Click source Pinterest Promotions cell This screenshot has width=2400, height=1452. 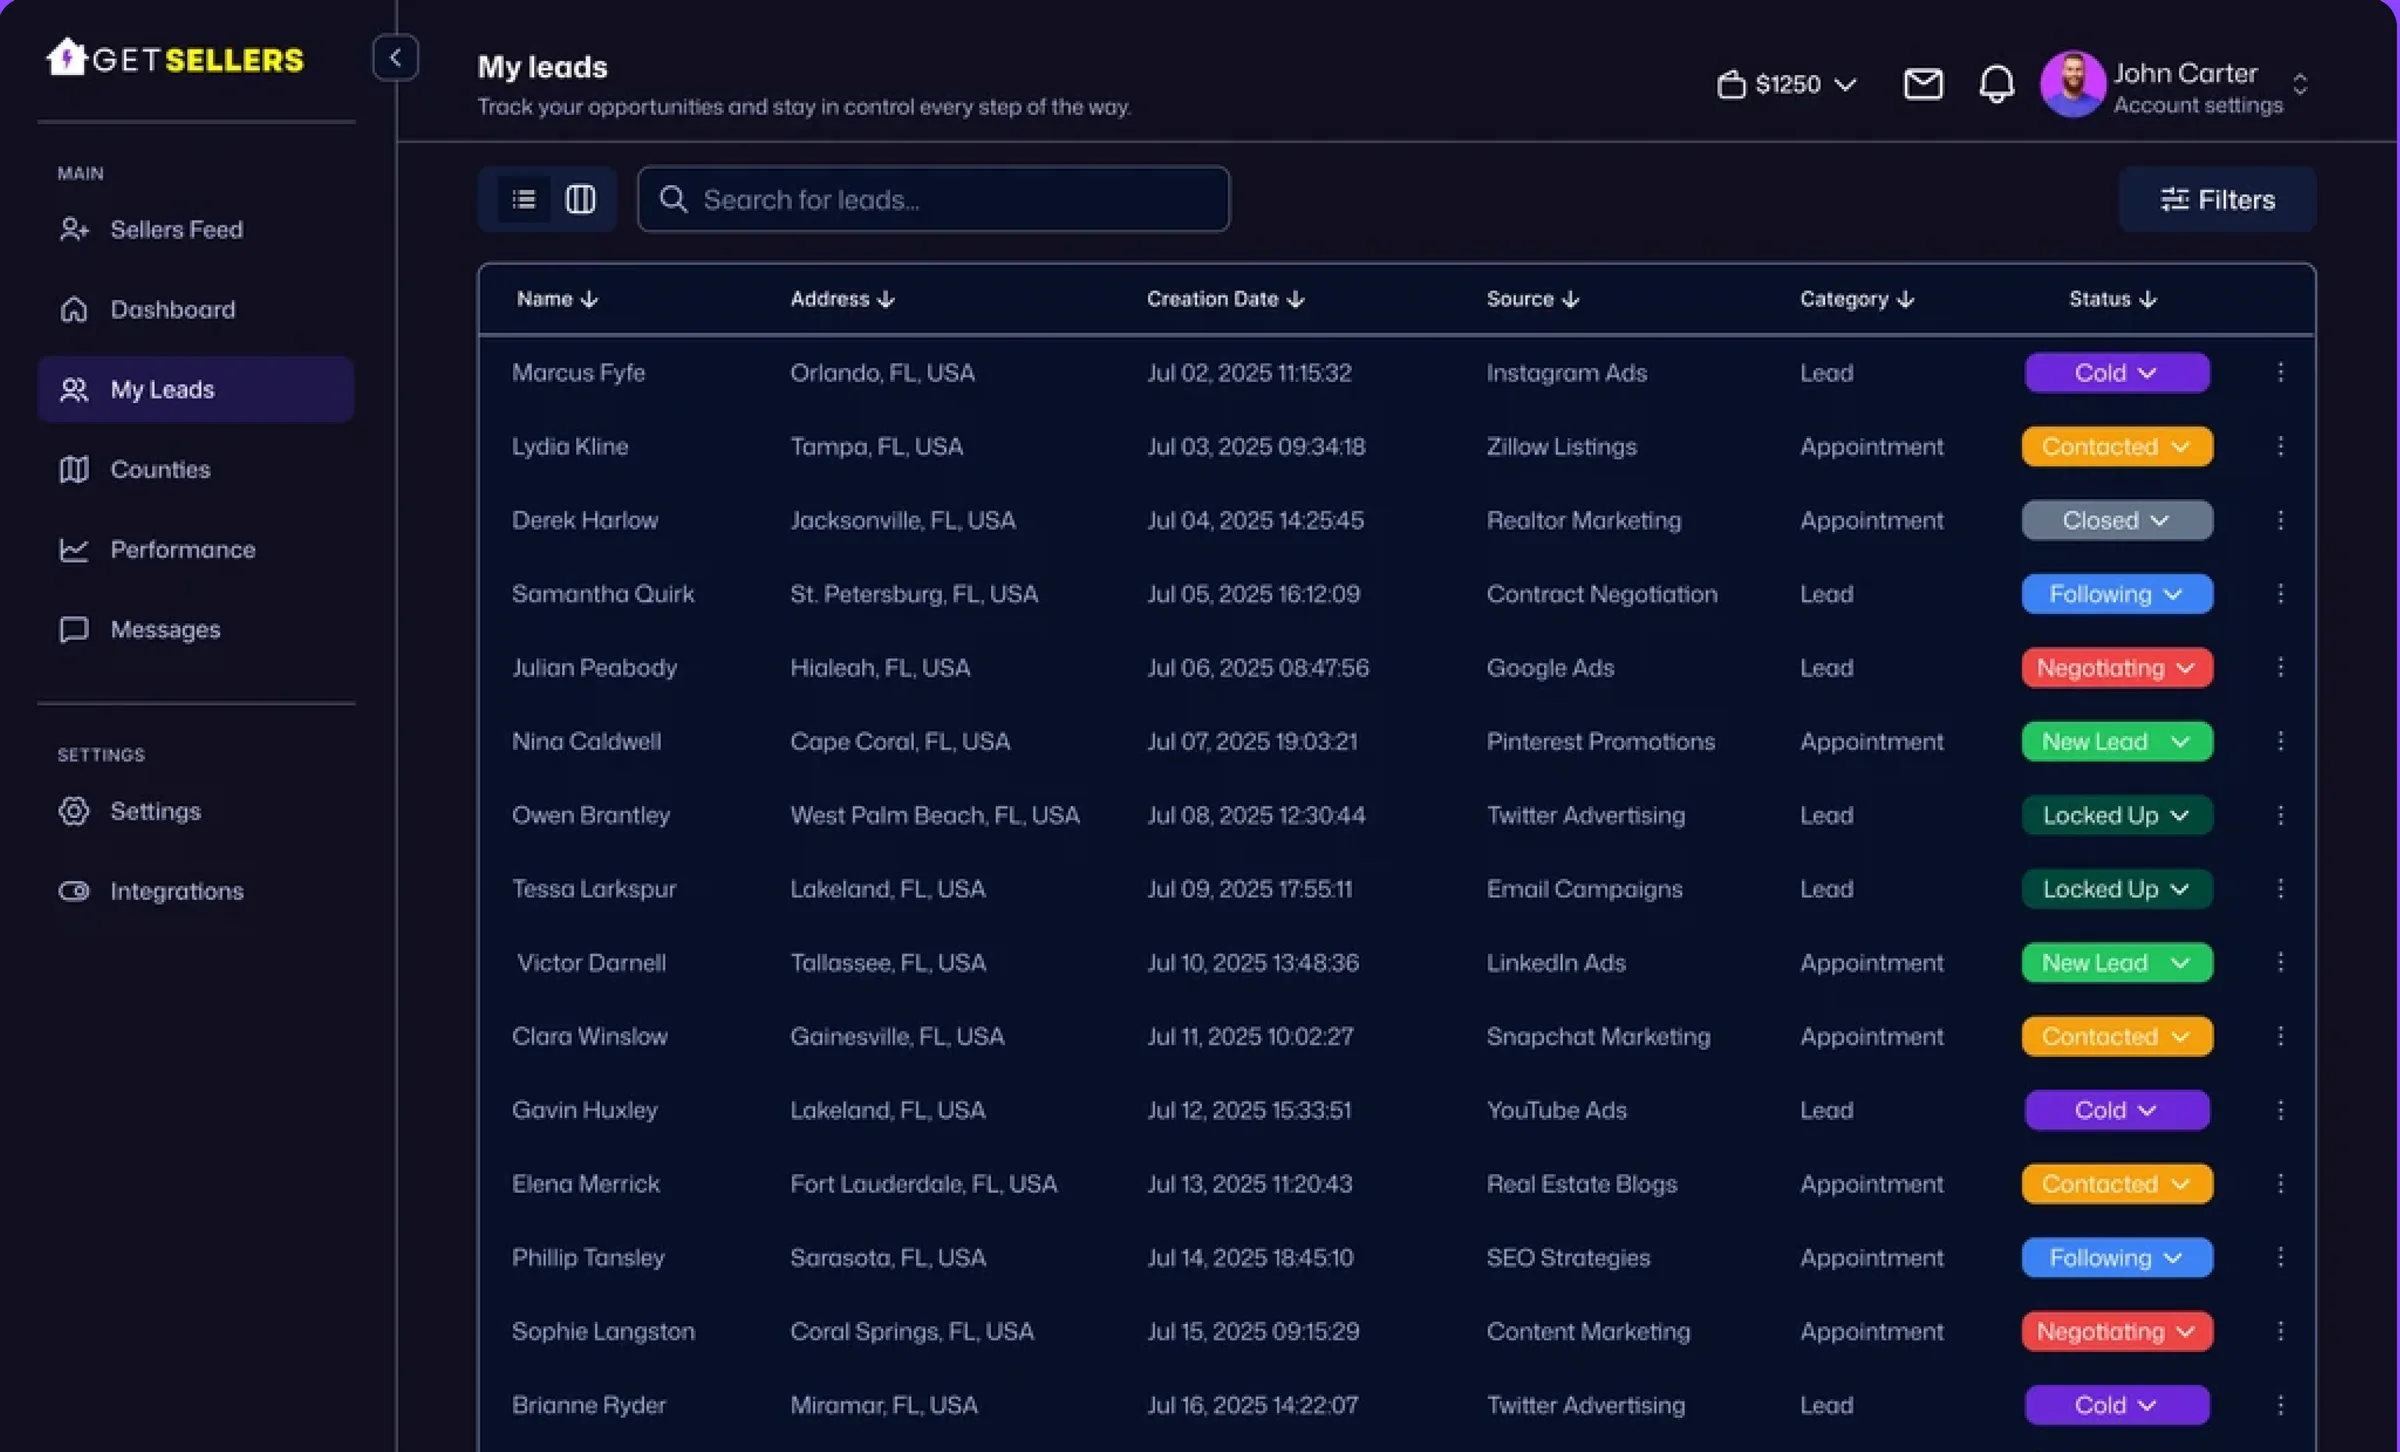[1600, 741]
